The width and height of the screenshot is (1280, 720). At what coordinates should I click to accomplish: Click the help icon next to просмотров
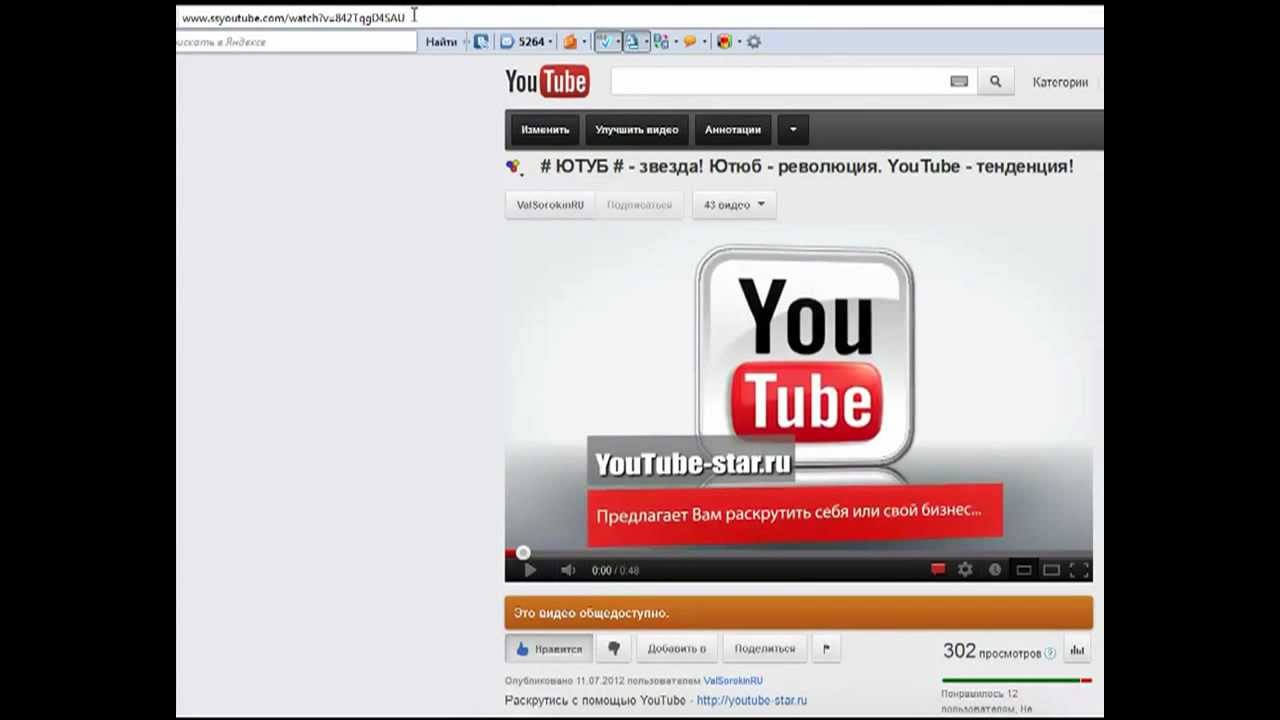(1050, 653)
